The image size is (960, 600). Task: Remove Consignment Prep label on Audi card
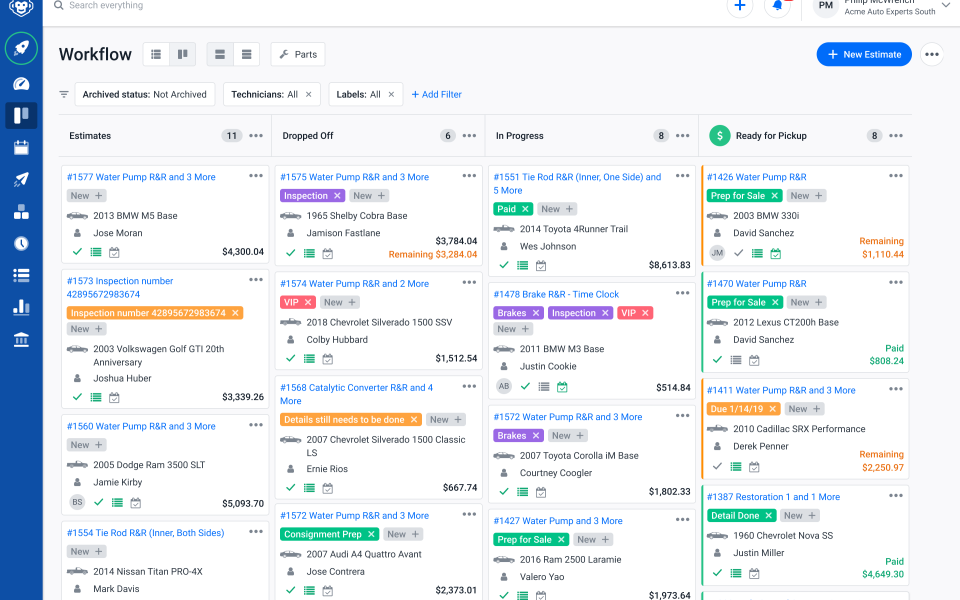371,534
